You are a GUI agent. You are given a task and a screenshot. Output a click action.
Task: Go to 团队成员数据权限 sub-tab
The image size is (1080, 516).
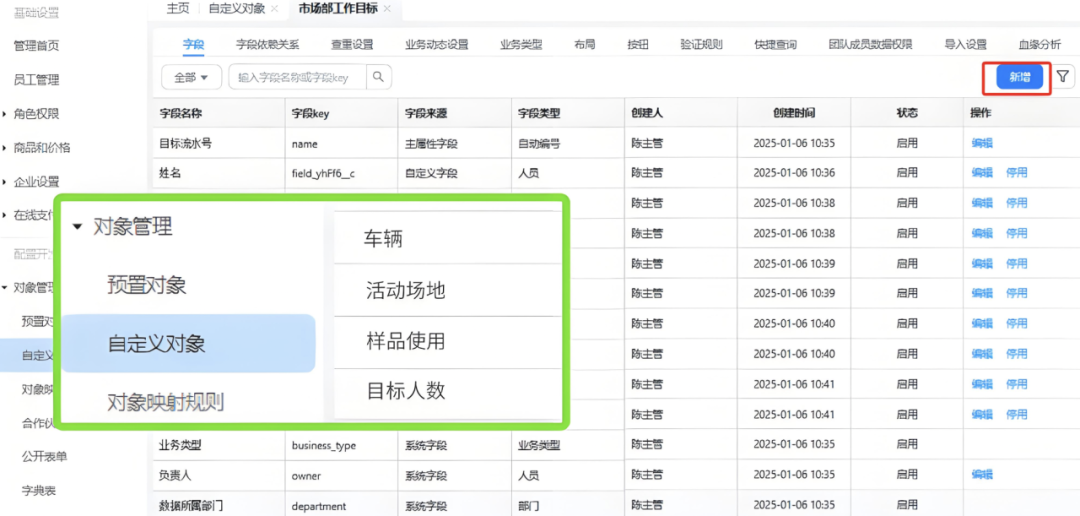tap(871, 45)
